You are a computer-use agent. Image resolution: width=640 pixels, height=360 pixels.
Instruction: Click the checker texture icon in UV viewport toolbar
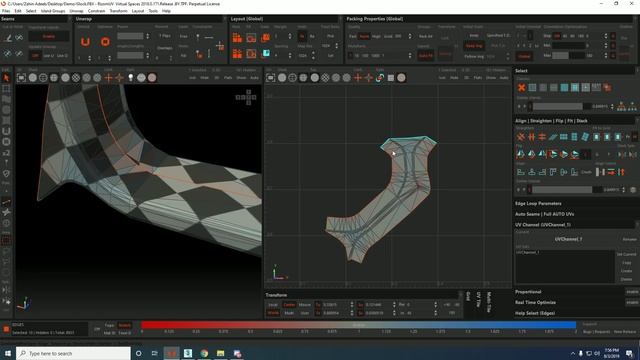click(x=325, y=78)
